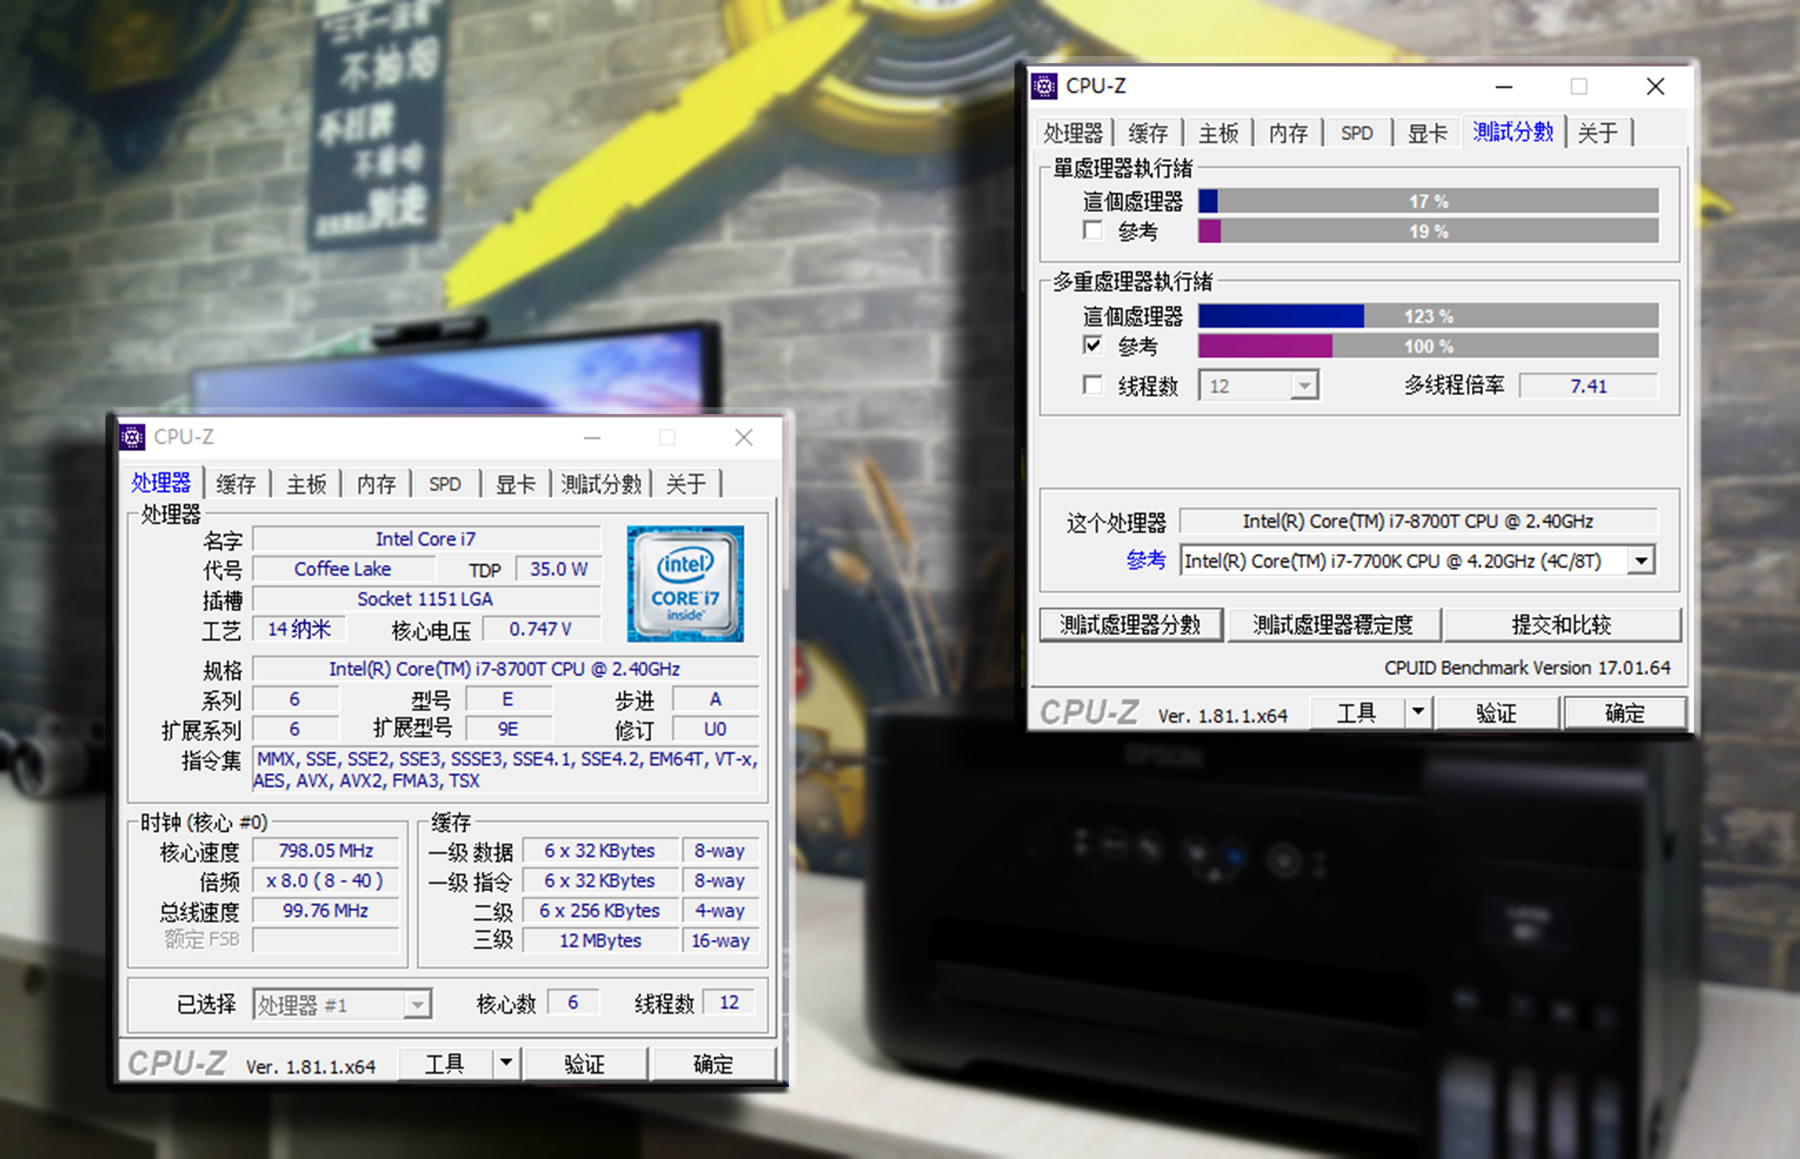Minimize the benchmark CPU-Z window
This screenshot has width=1800, height=1159.
[1504, 87]
